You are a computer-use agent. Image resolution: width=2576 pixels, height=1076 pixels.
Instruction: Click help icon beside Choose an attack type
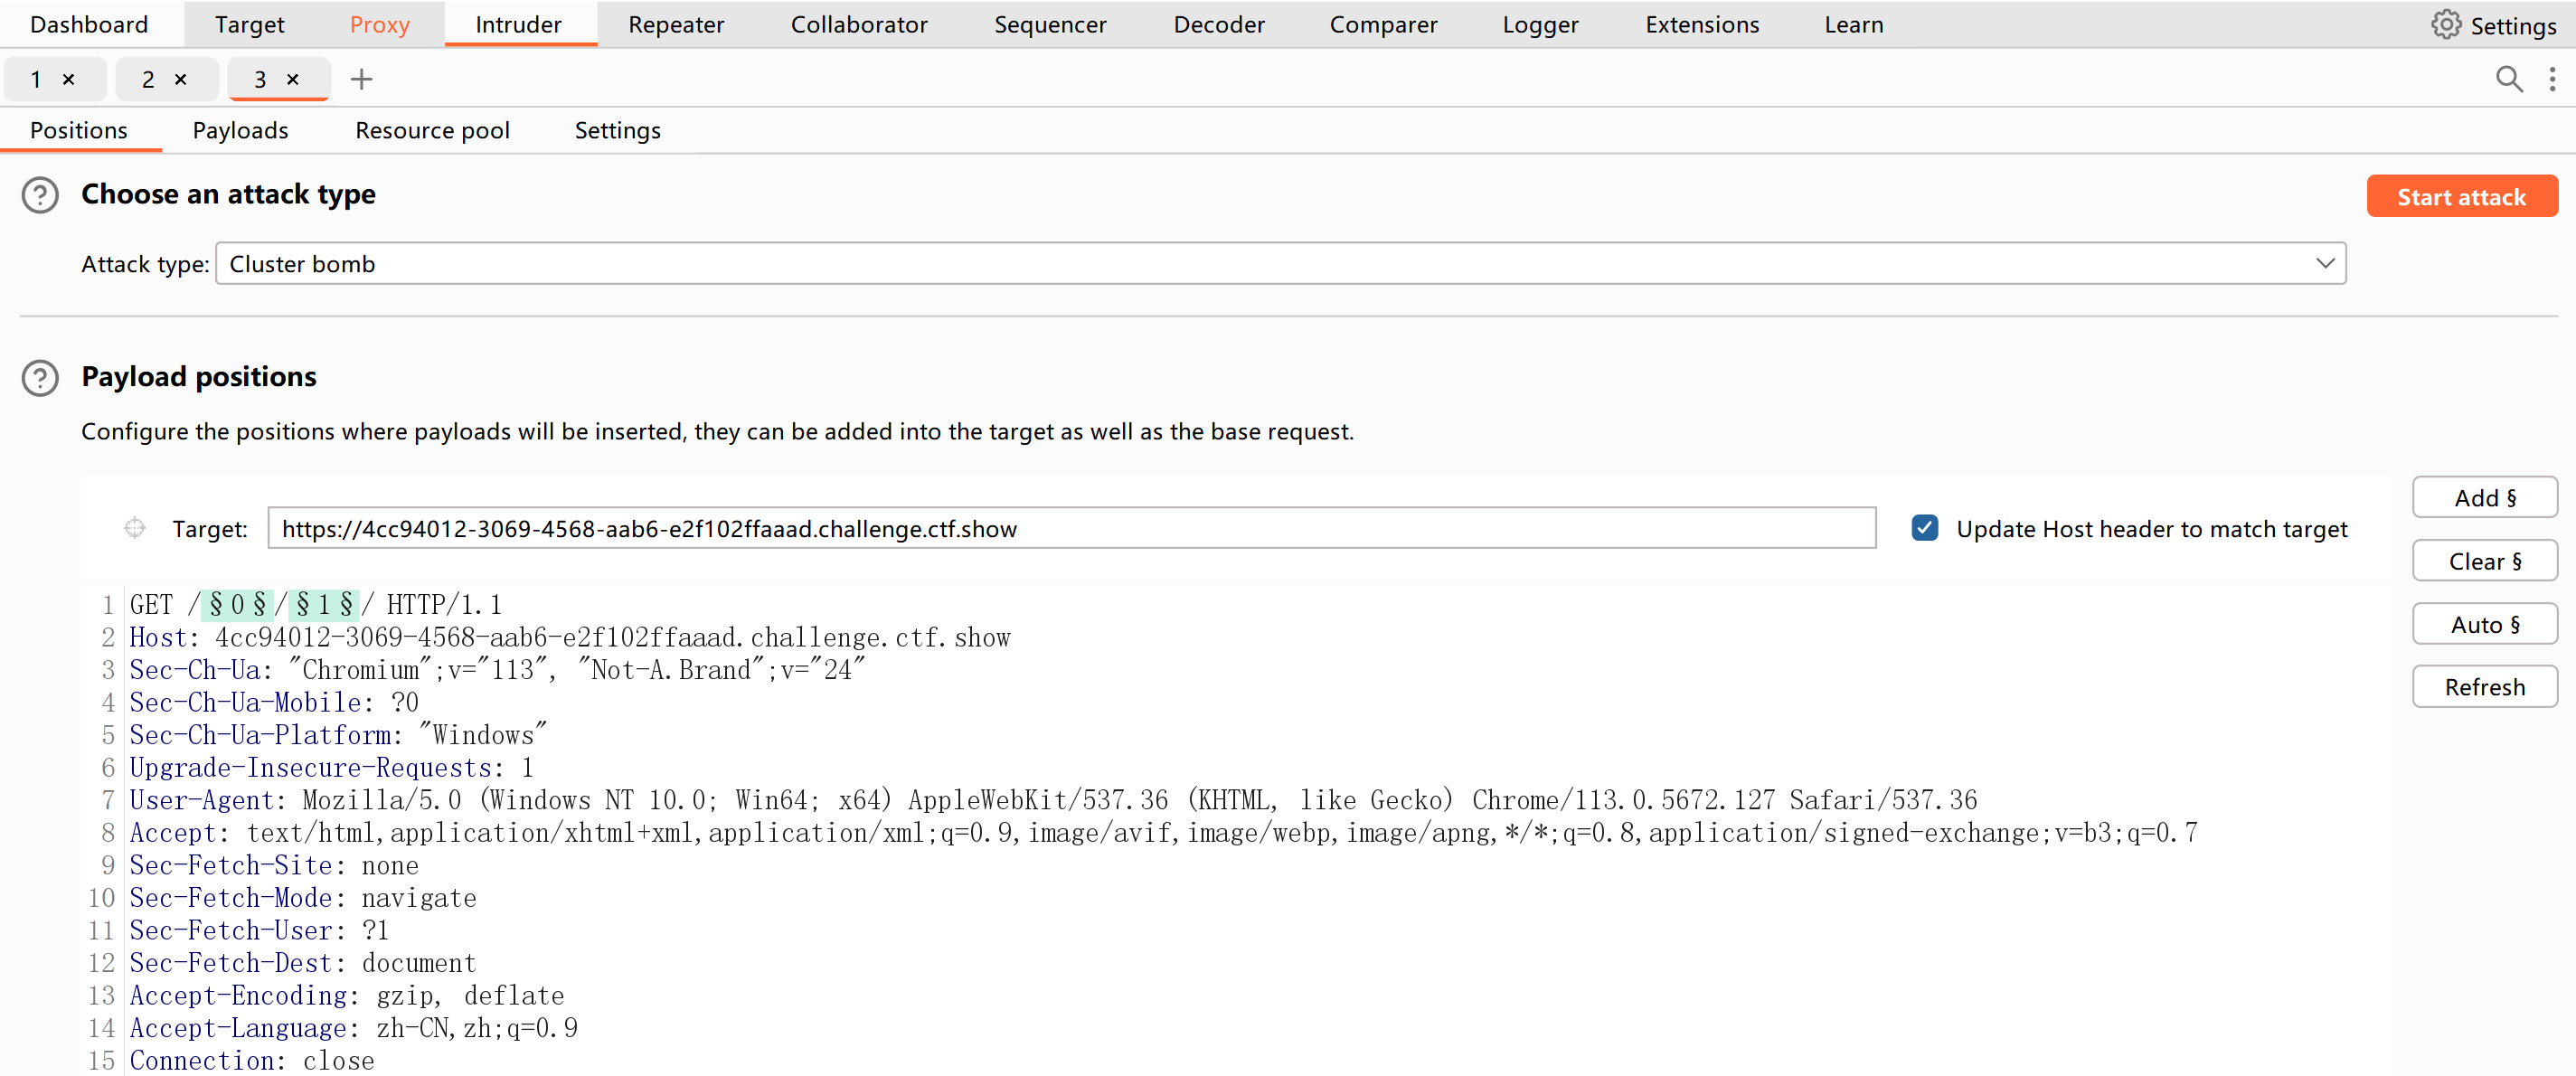pos(40,195)
